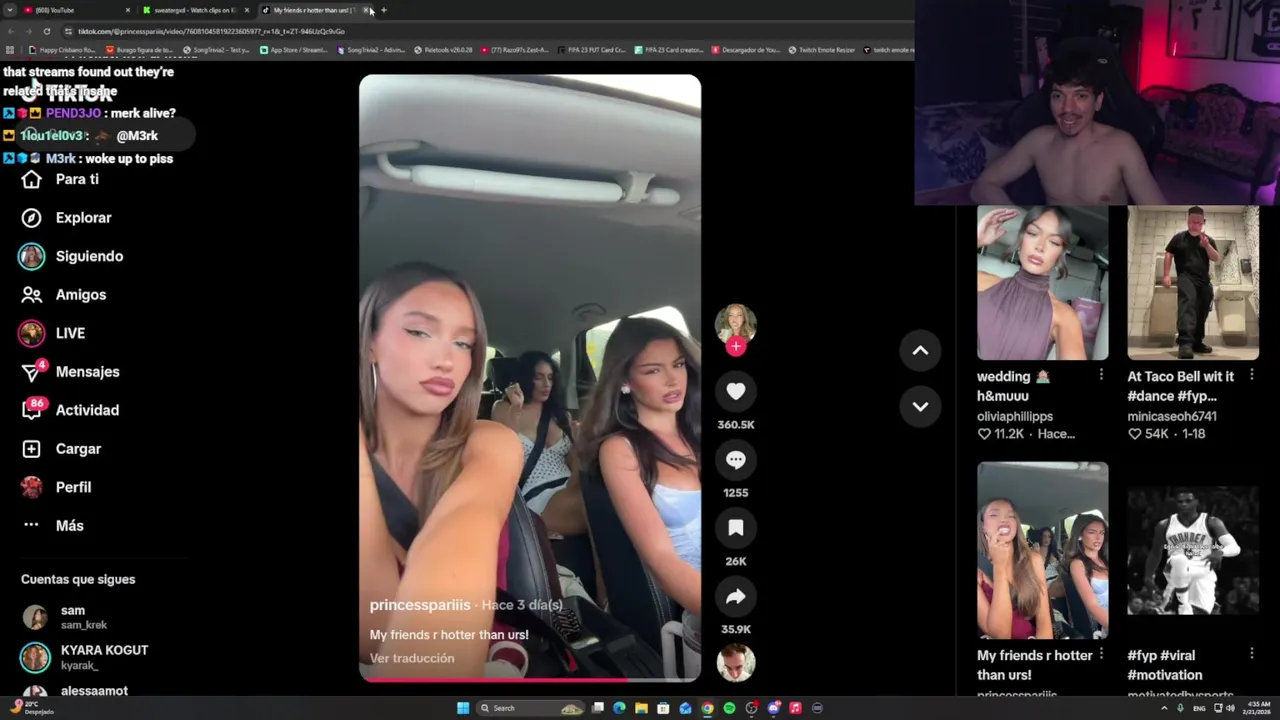
Task: Open File Explorer from taskbar
Action: tap(641, 708)
